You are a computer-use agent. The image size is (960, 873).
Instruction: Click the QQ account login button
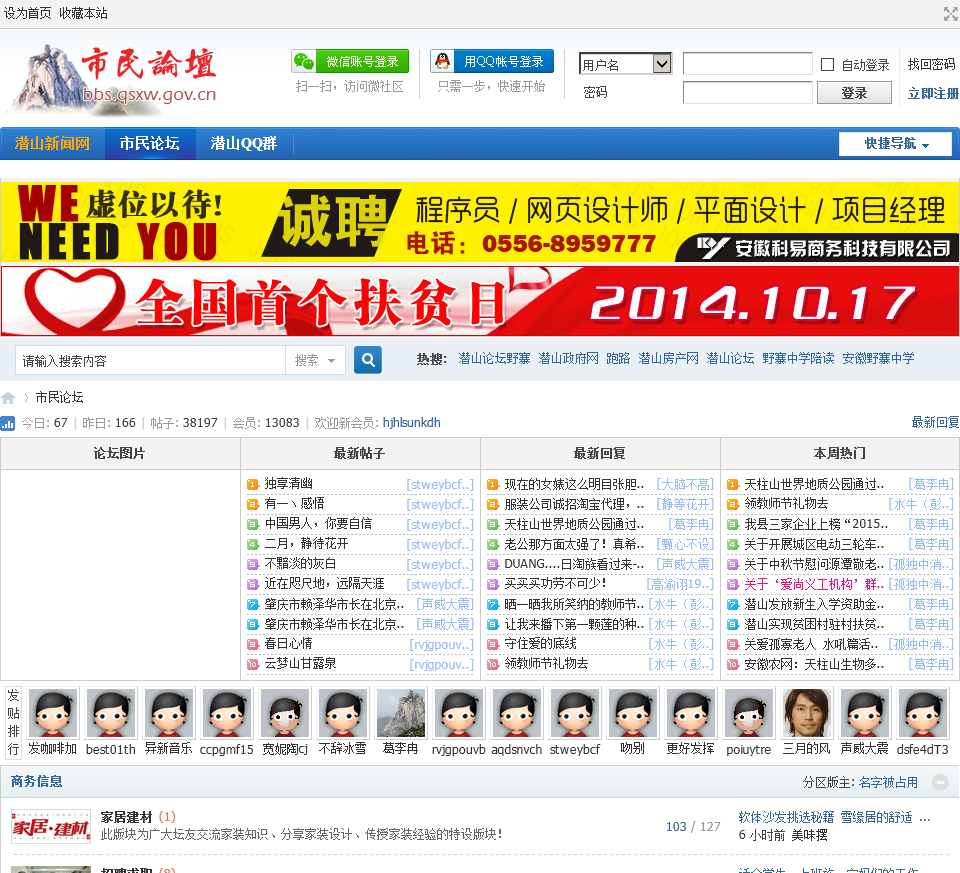pos(492,61)
